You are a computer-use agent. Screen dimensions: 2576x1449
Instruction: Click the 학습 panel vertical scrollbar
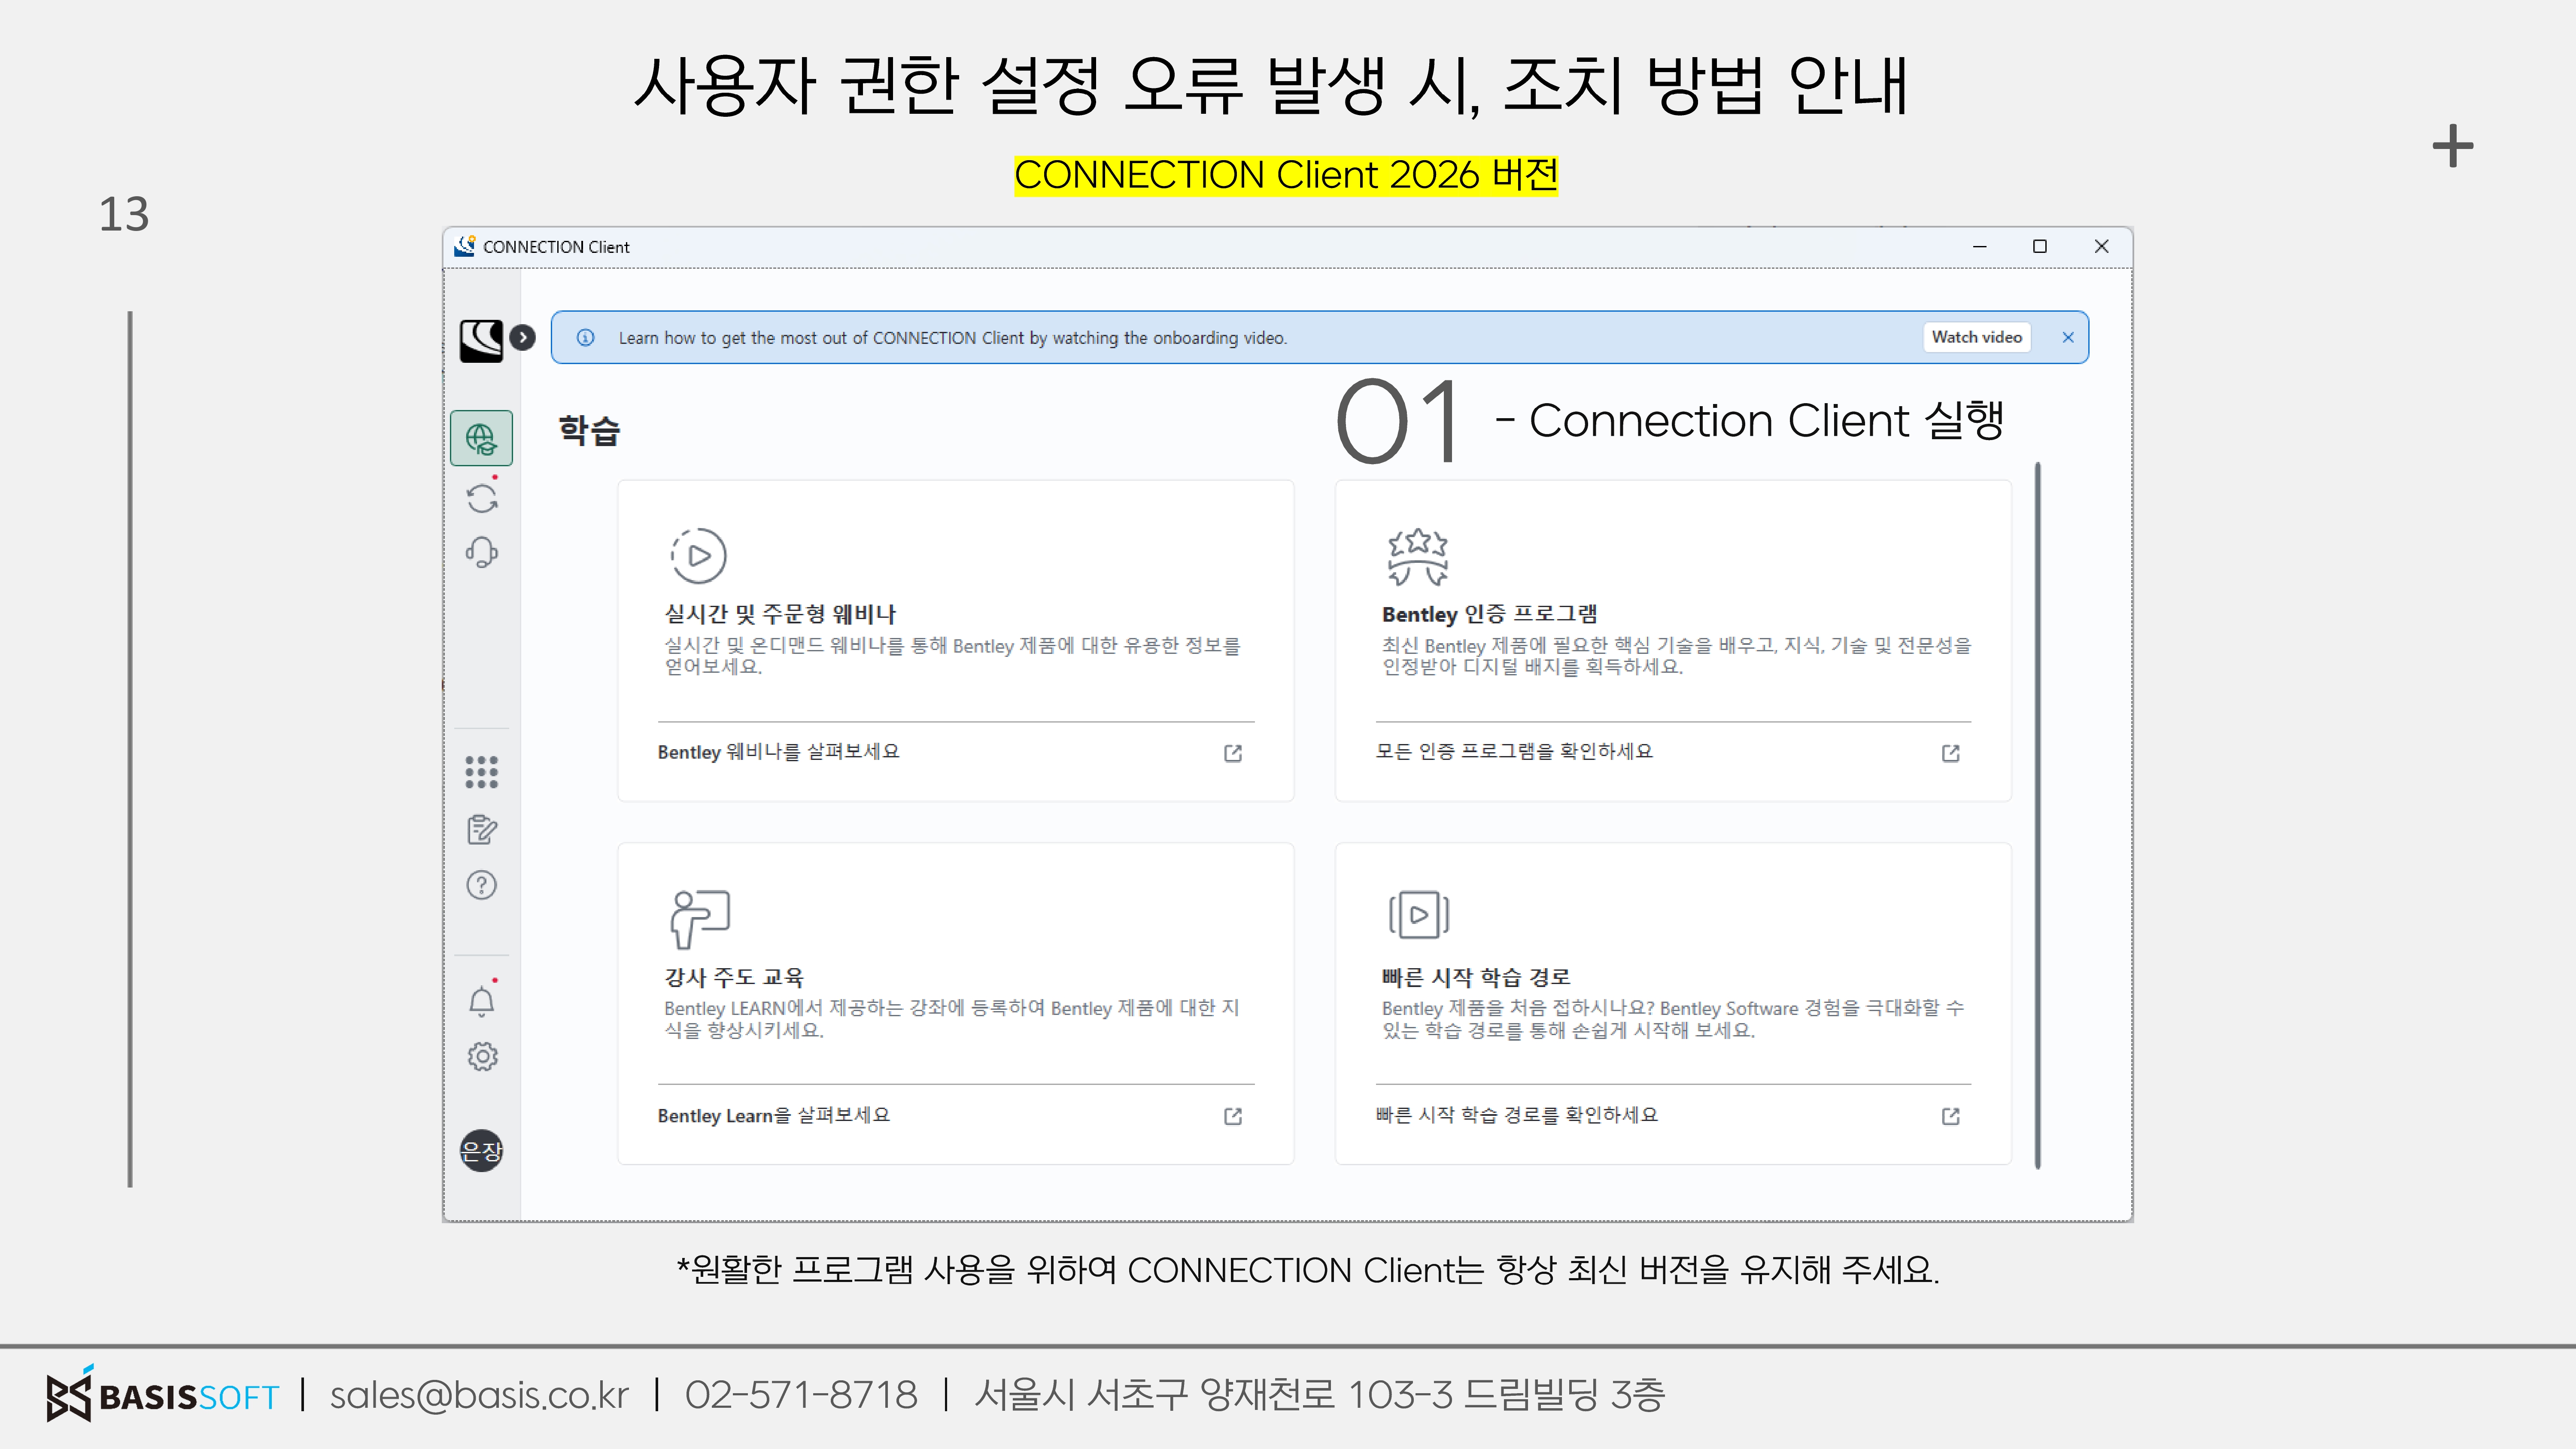point(2037,815)
